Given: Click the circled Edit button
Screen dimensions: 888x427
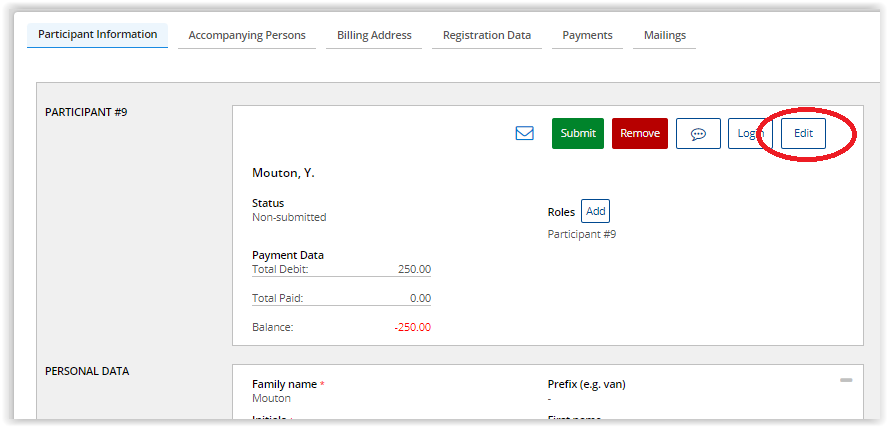Looking at the screenshot, I should [x=803, y=133].
